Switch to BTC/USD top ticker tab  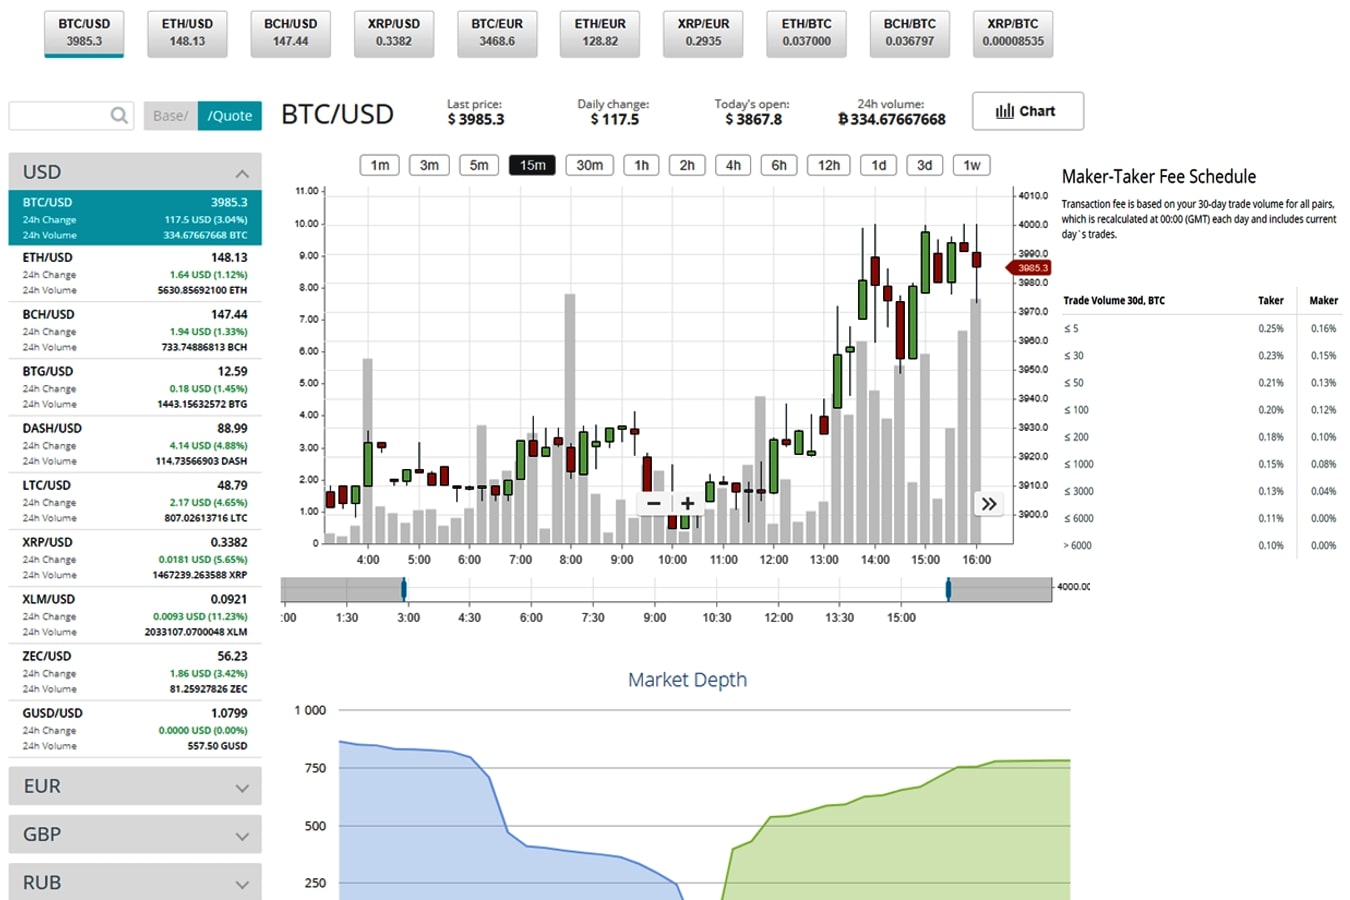84,33
